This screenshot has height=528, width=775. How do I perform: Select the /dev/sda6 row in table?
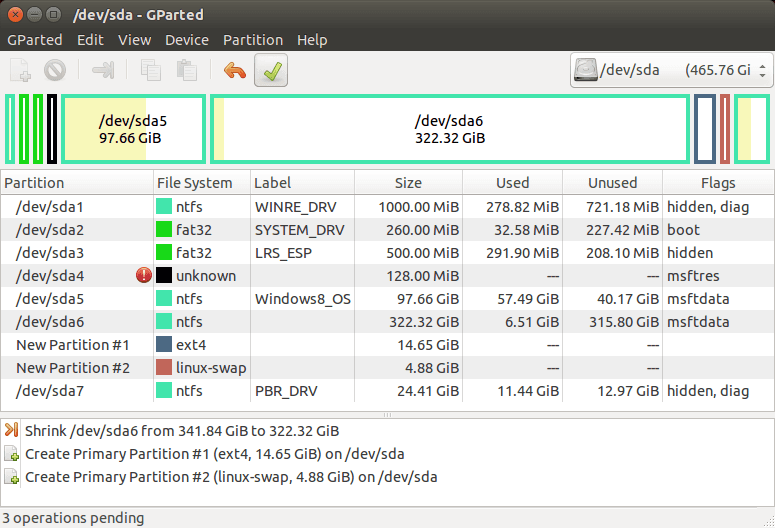387,321
